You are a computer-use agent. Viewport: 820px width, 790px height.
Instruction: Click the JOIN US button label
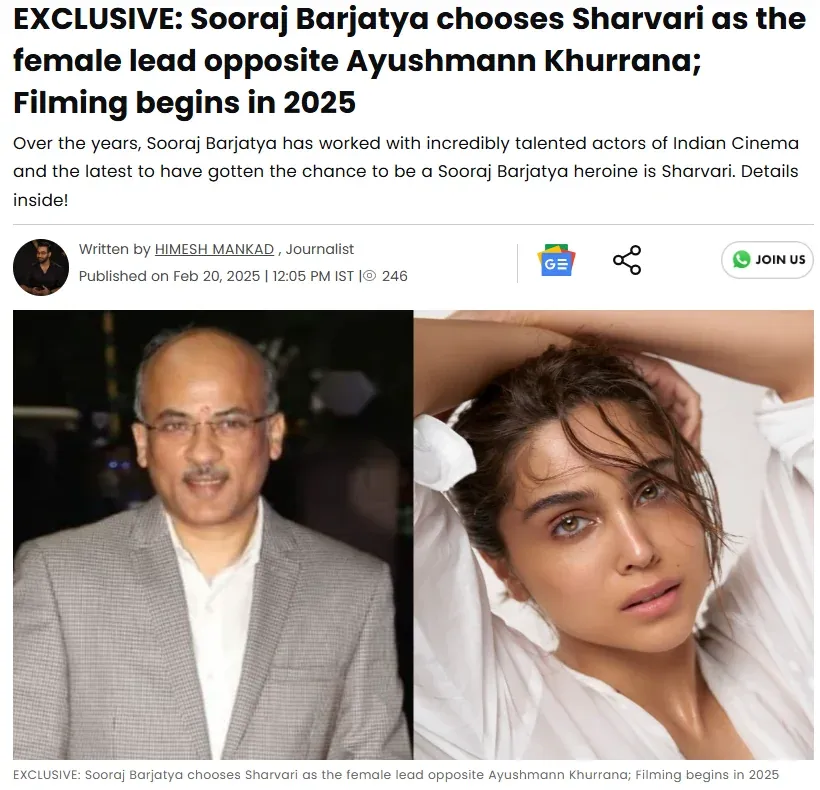tap(780, 260)
